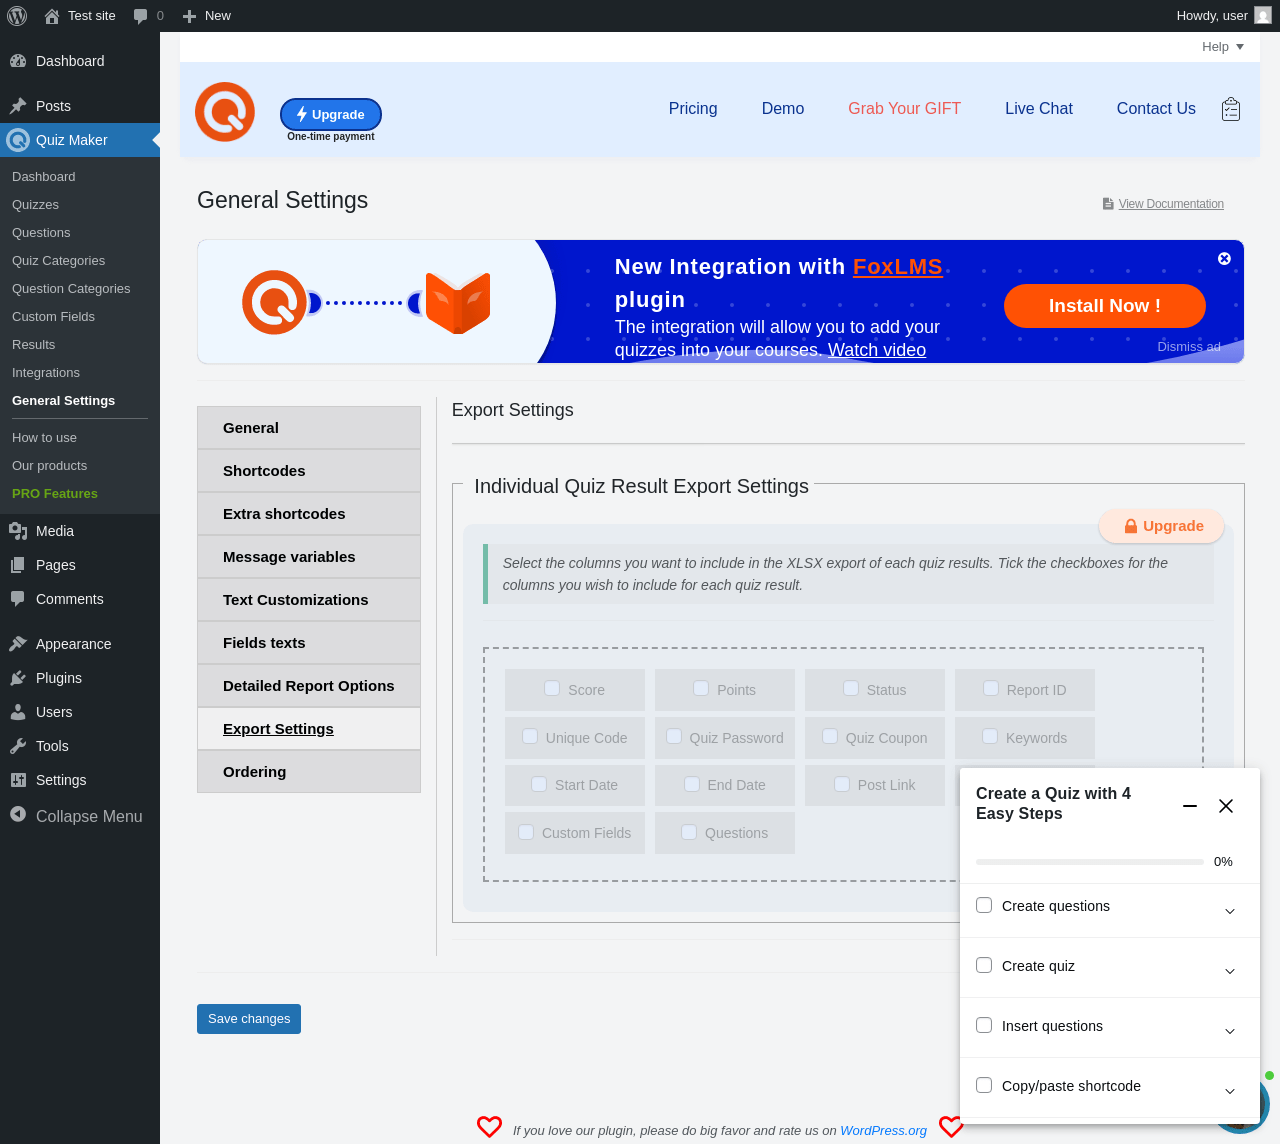The width and height of the screenshot is (1280, 1144).
Task: Click the Users person icon
Action: point(18,712)
